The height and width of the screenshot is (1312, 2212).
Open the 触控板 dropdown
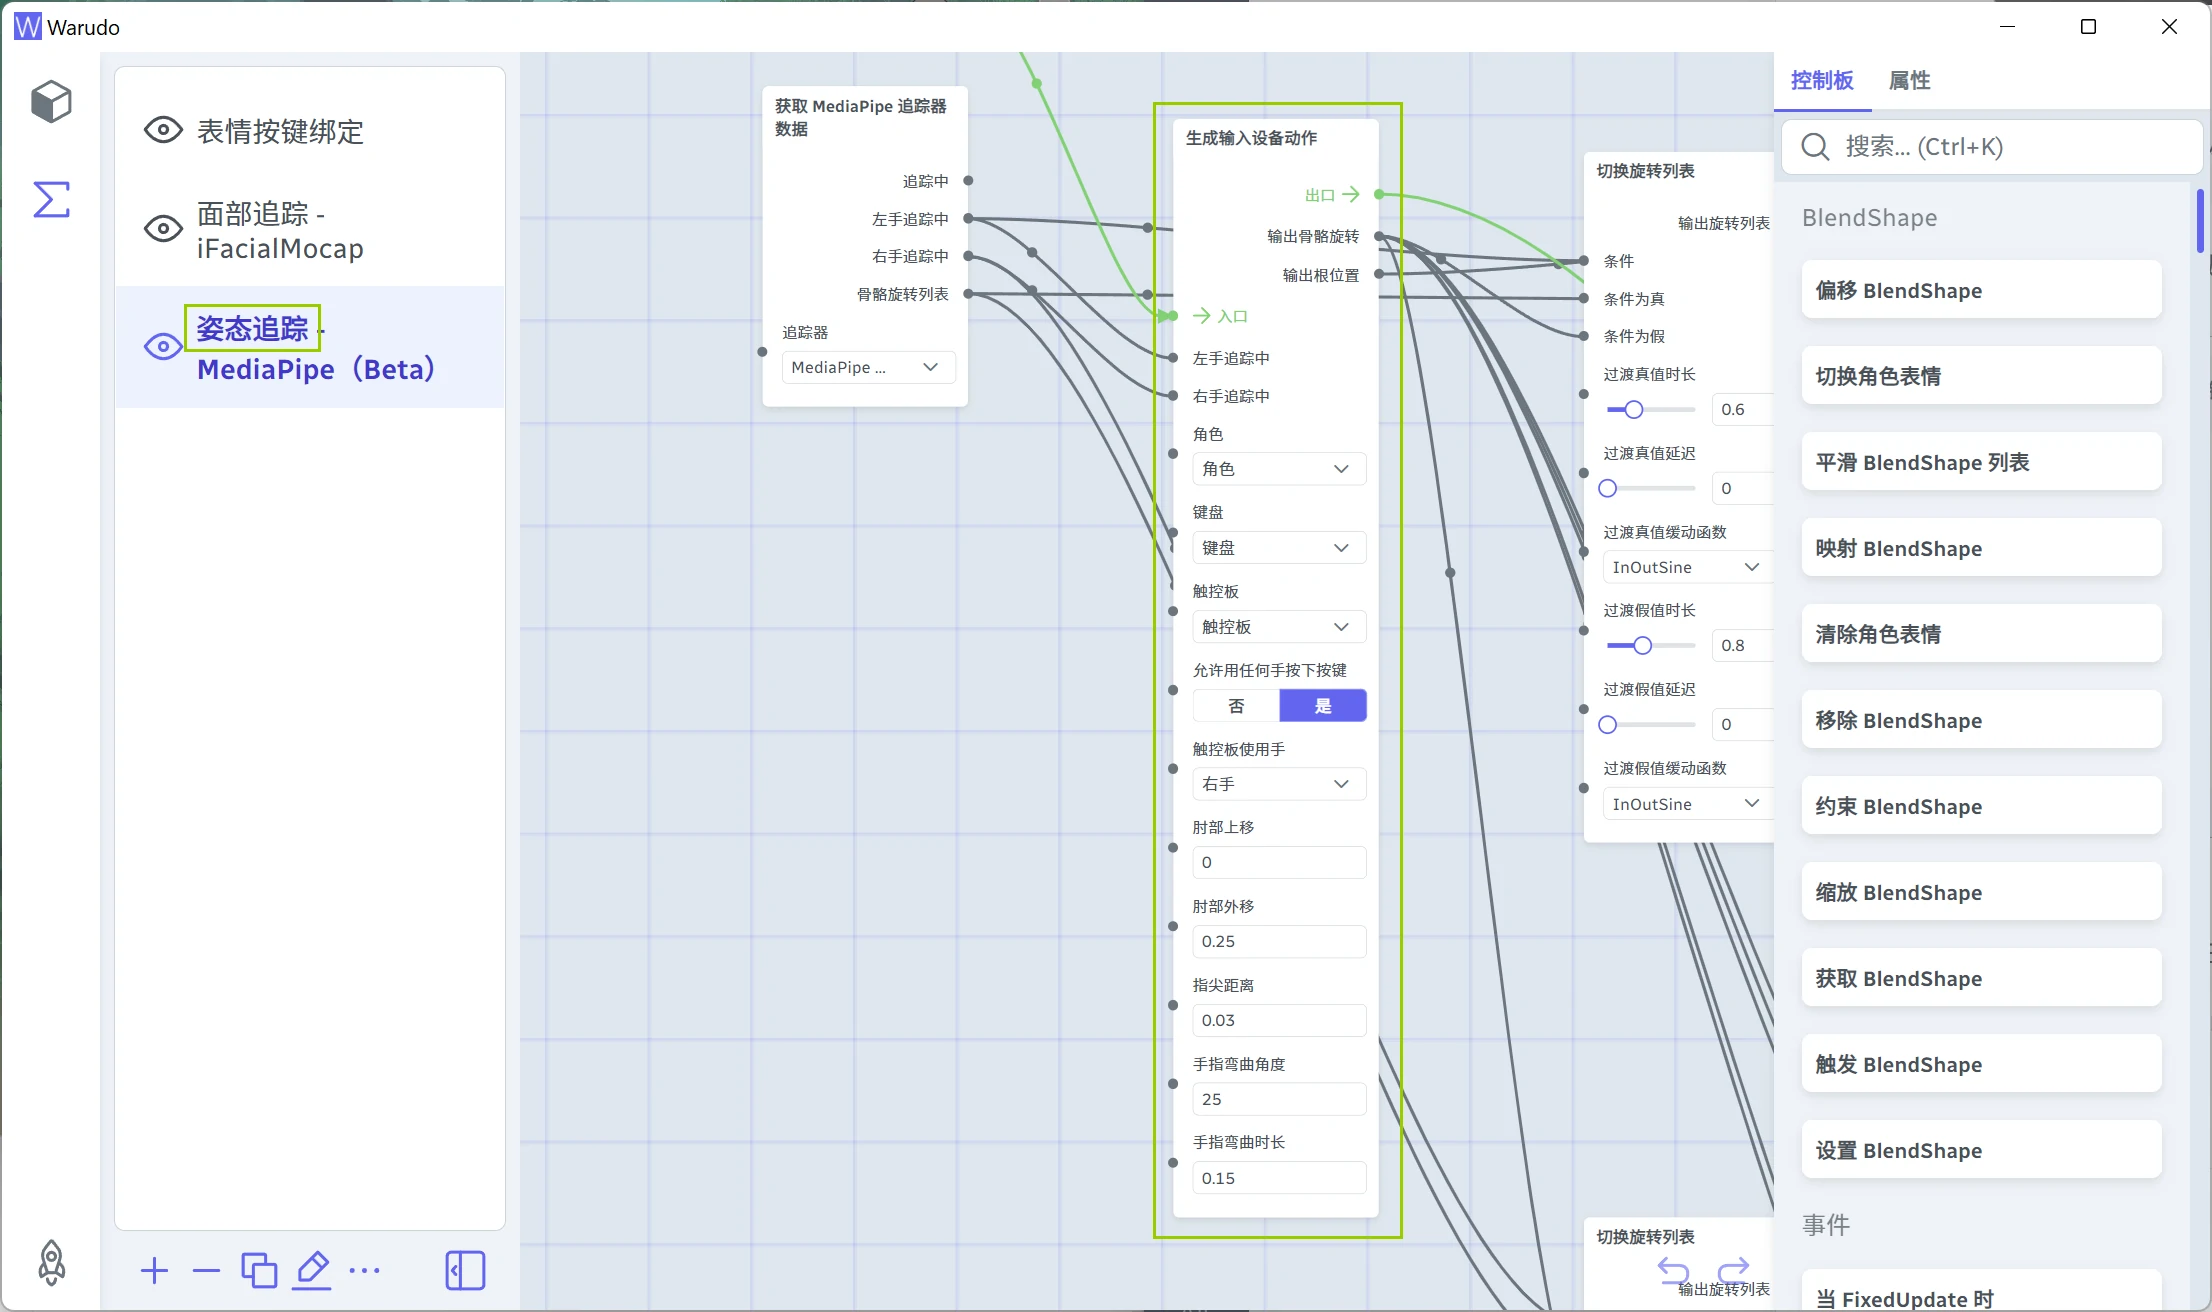pos(1279,627)
